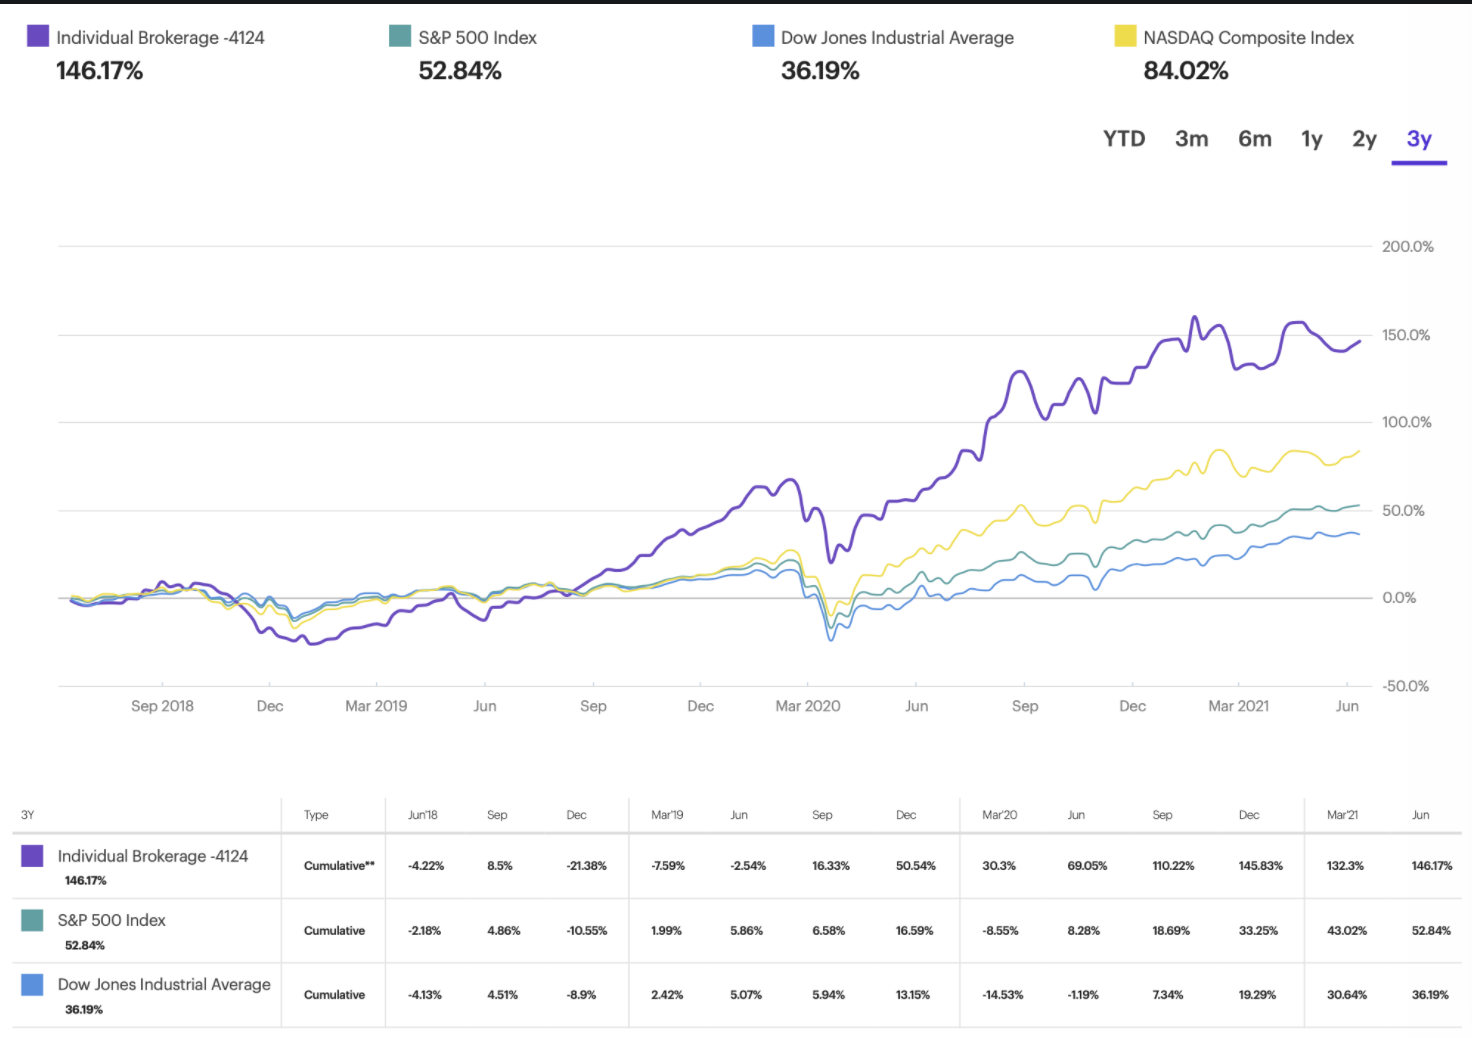This screenshot has height=1038, width=1472.
Task: Click Dow Jones Industrial Average table row name
Action: click(x=164, y=984)
